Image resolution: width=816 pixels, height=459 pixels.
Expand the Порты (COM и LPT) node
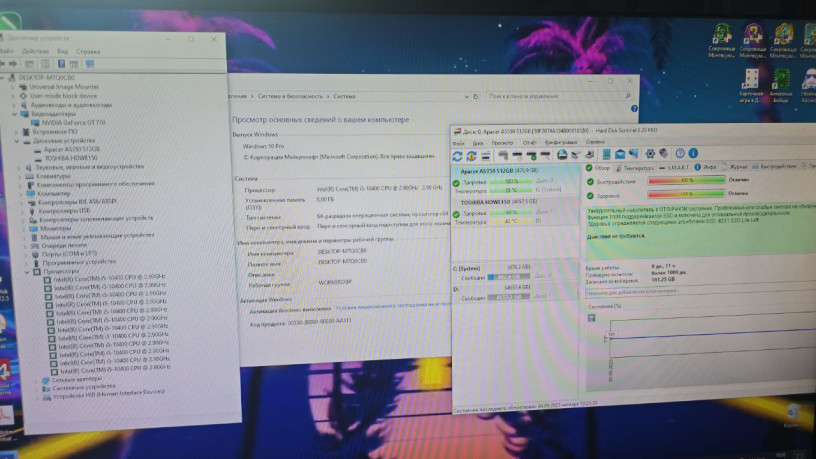[x=26, y=254]
